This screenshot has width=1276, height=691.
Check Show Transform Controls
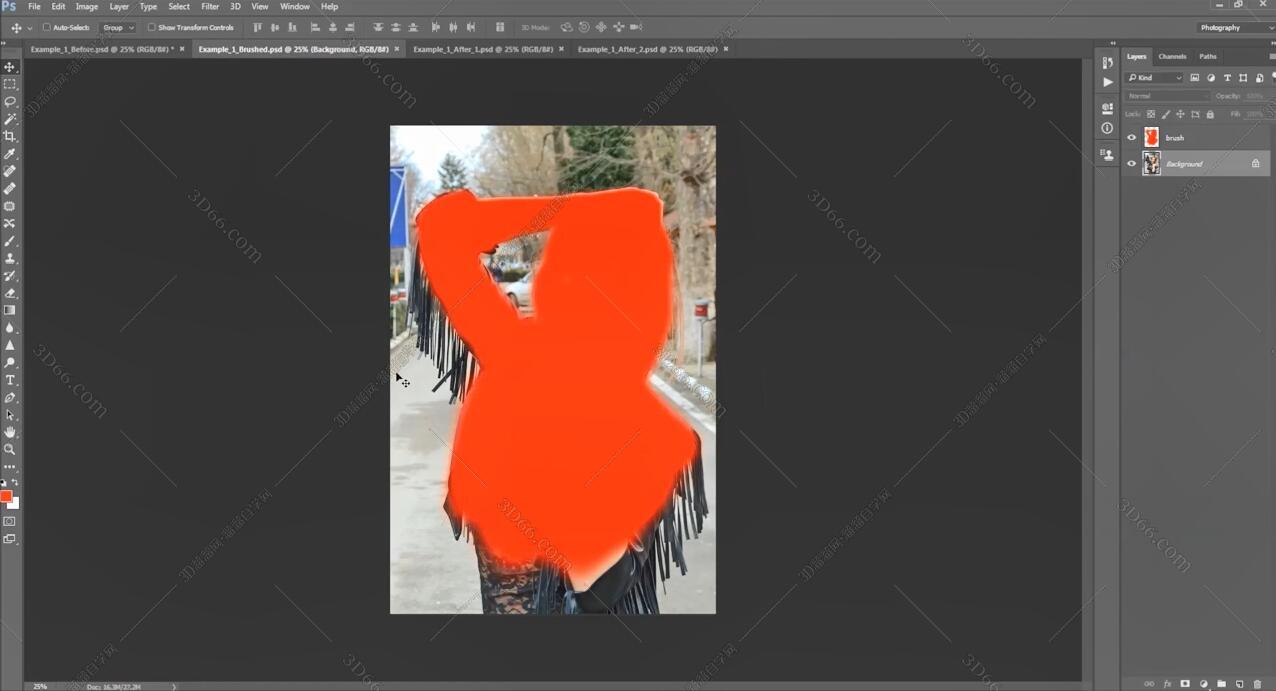point(152,28)
